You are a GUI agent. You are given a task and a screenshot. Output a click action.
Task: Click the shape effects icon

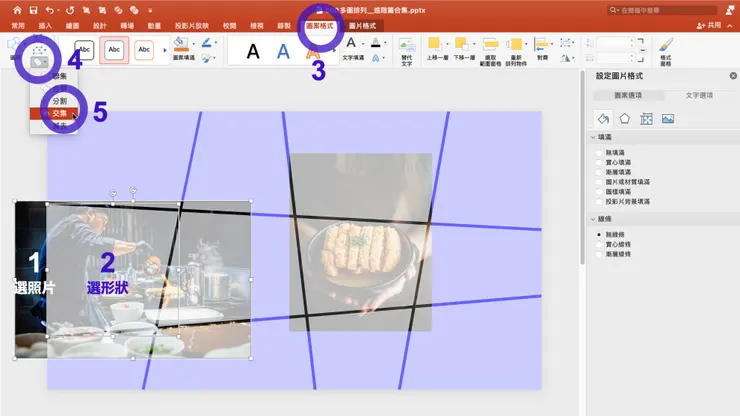(x=206, y=58)
